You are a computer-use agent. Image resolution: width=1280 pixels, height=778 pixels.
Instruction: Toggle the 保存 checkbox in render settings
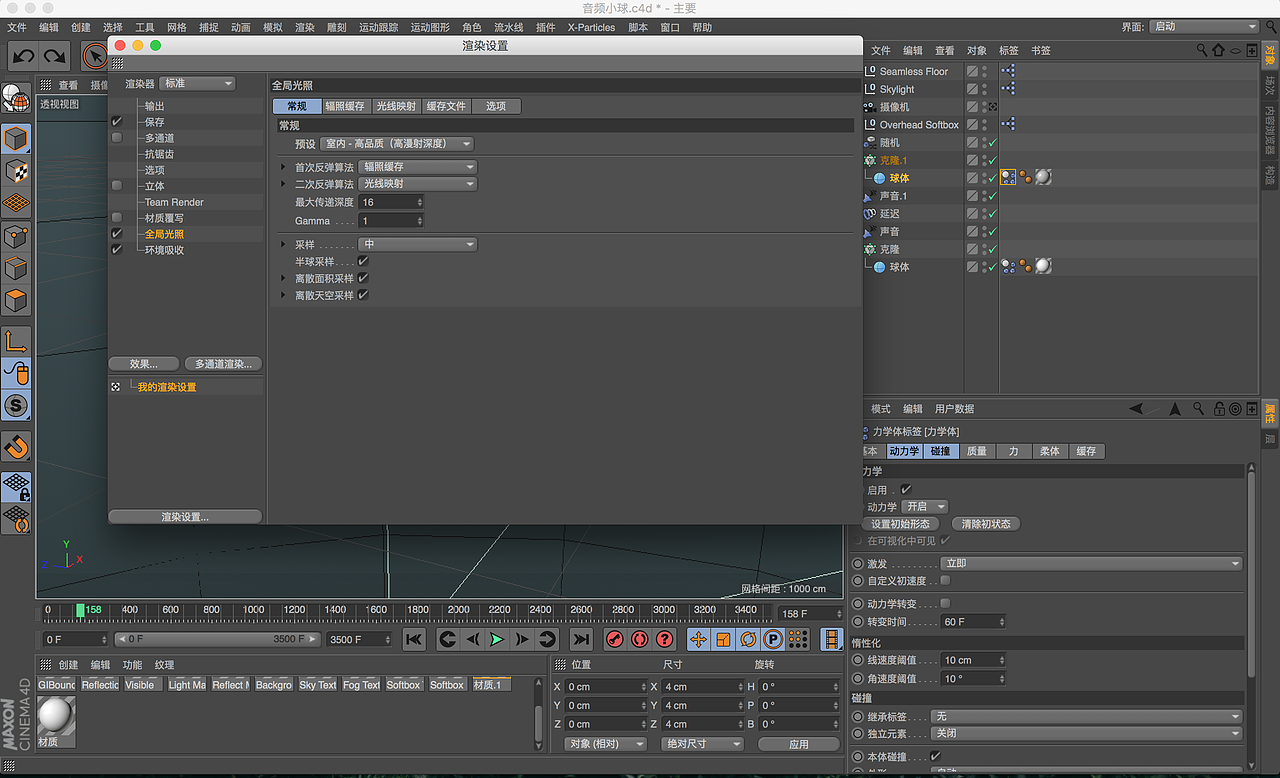117,122
